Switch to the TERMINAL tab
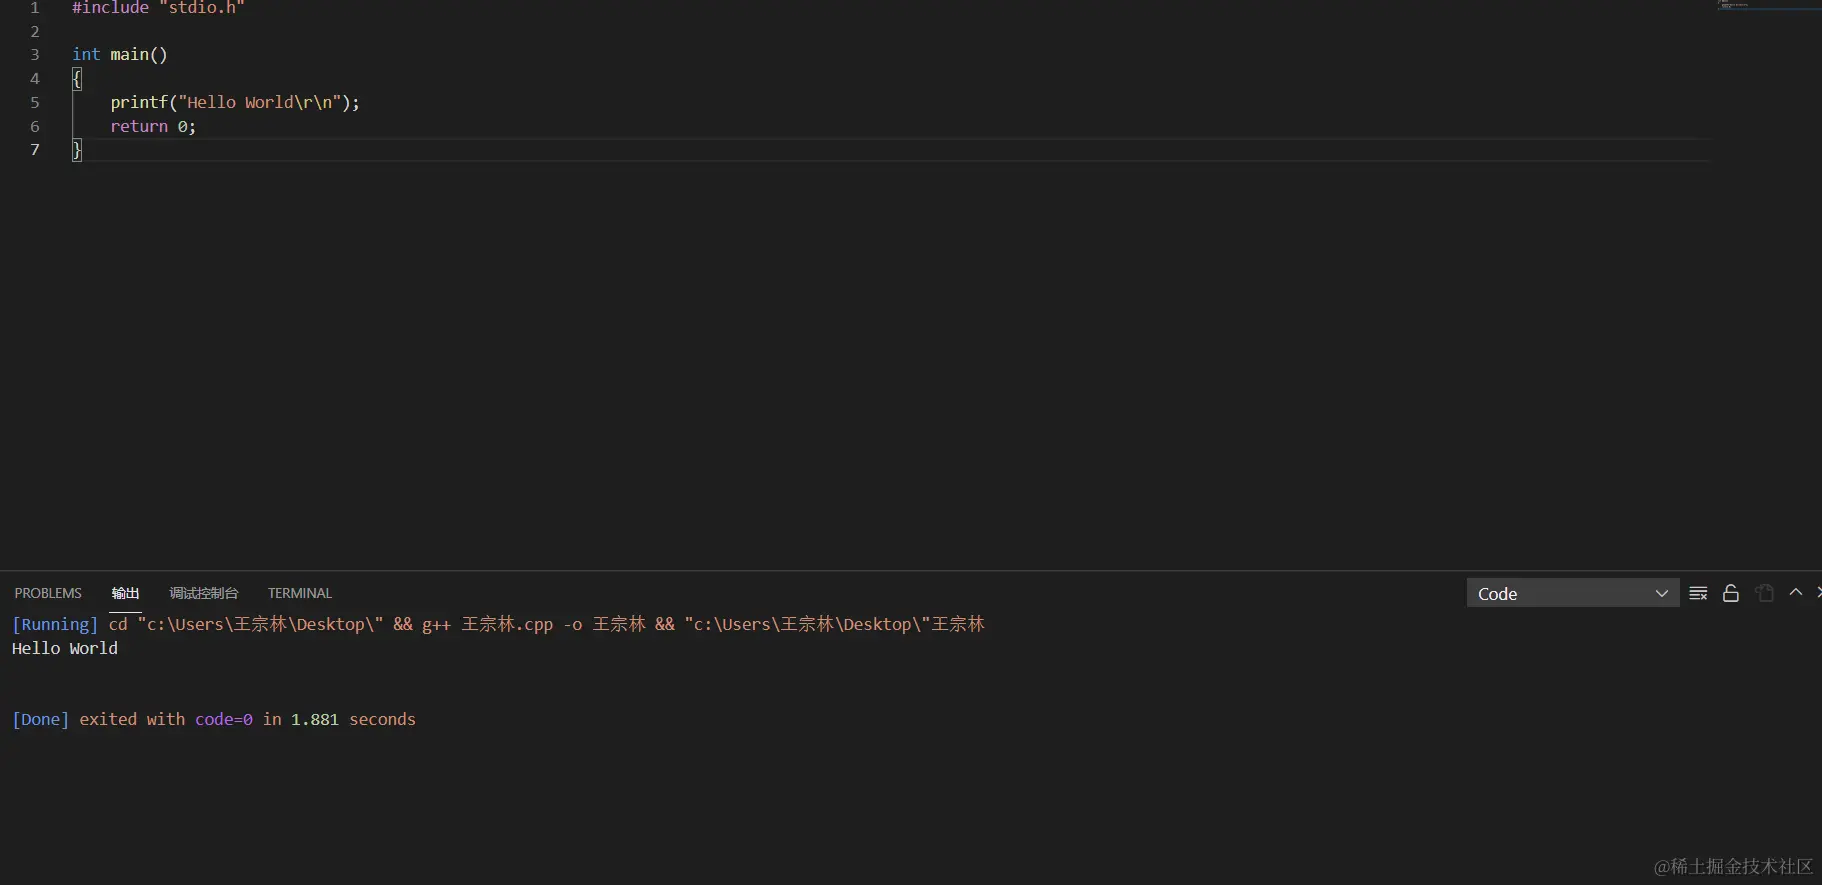Viewport: 1822px width, 885px height. (x=299, y=593)
